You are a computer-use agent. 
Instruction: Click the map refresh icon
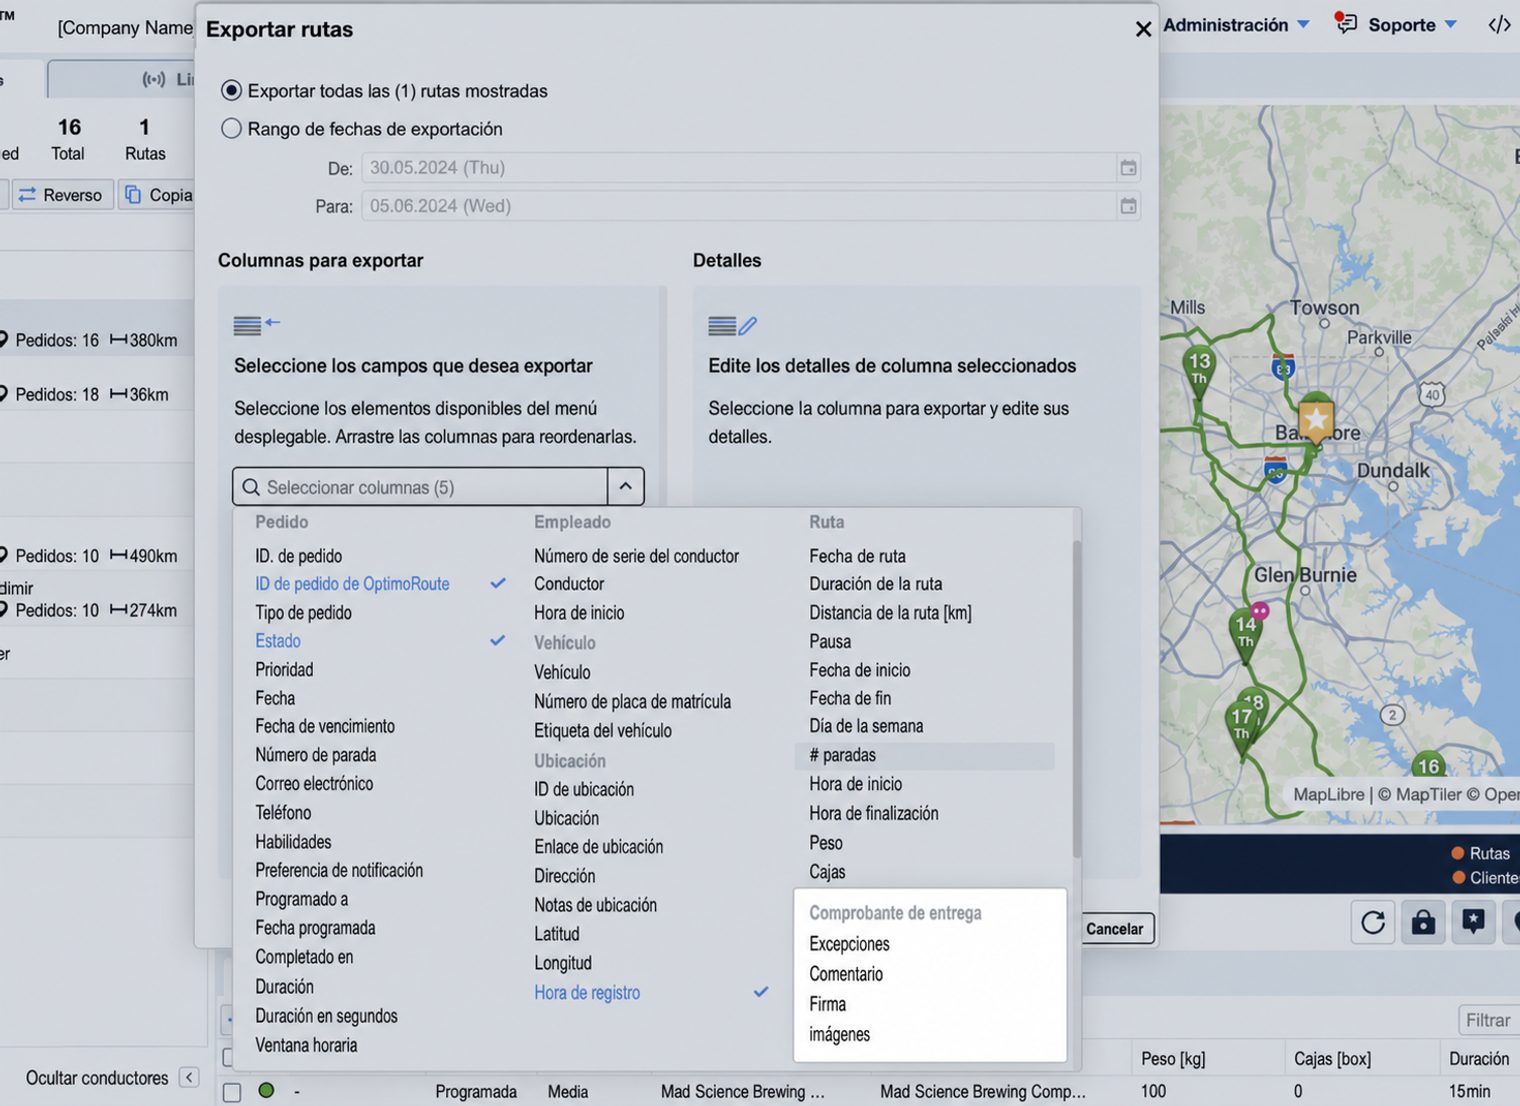1373,922
